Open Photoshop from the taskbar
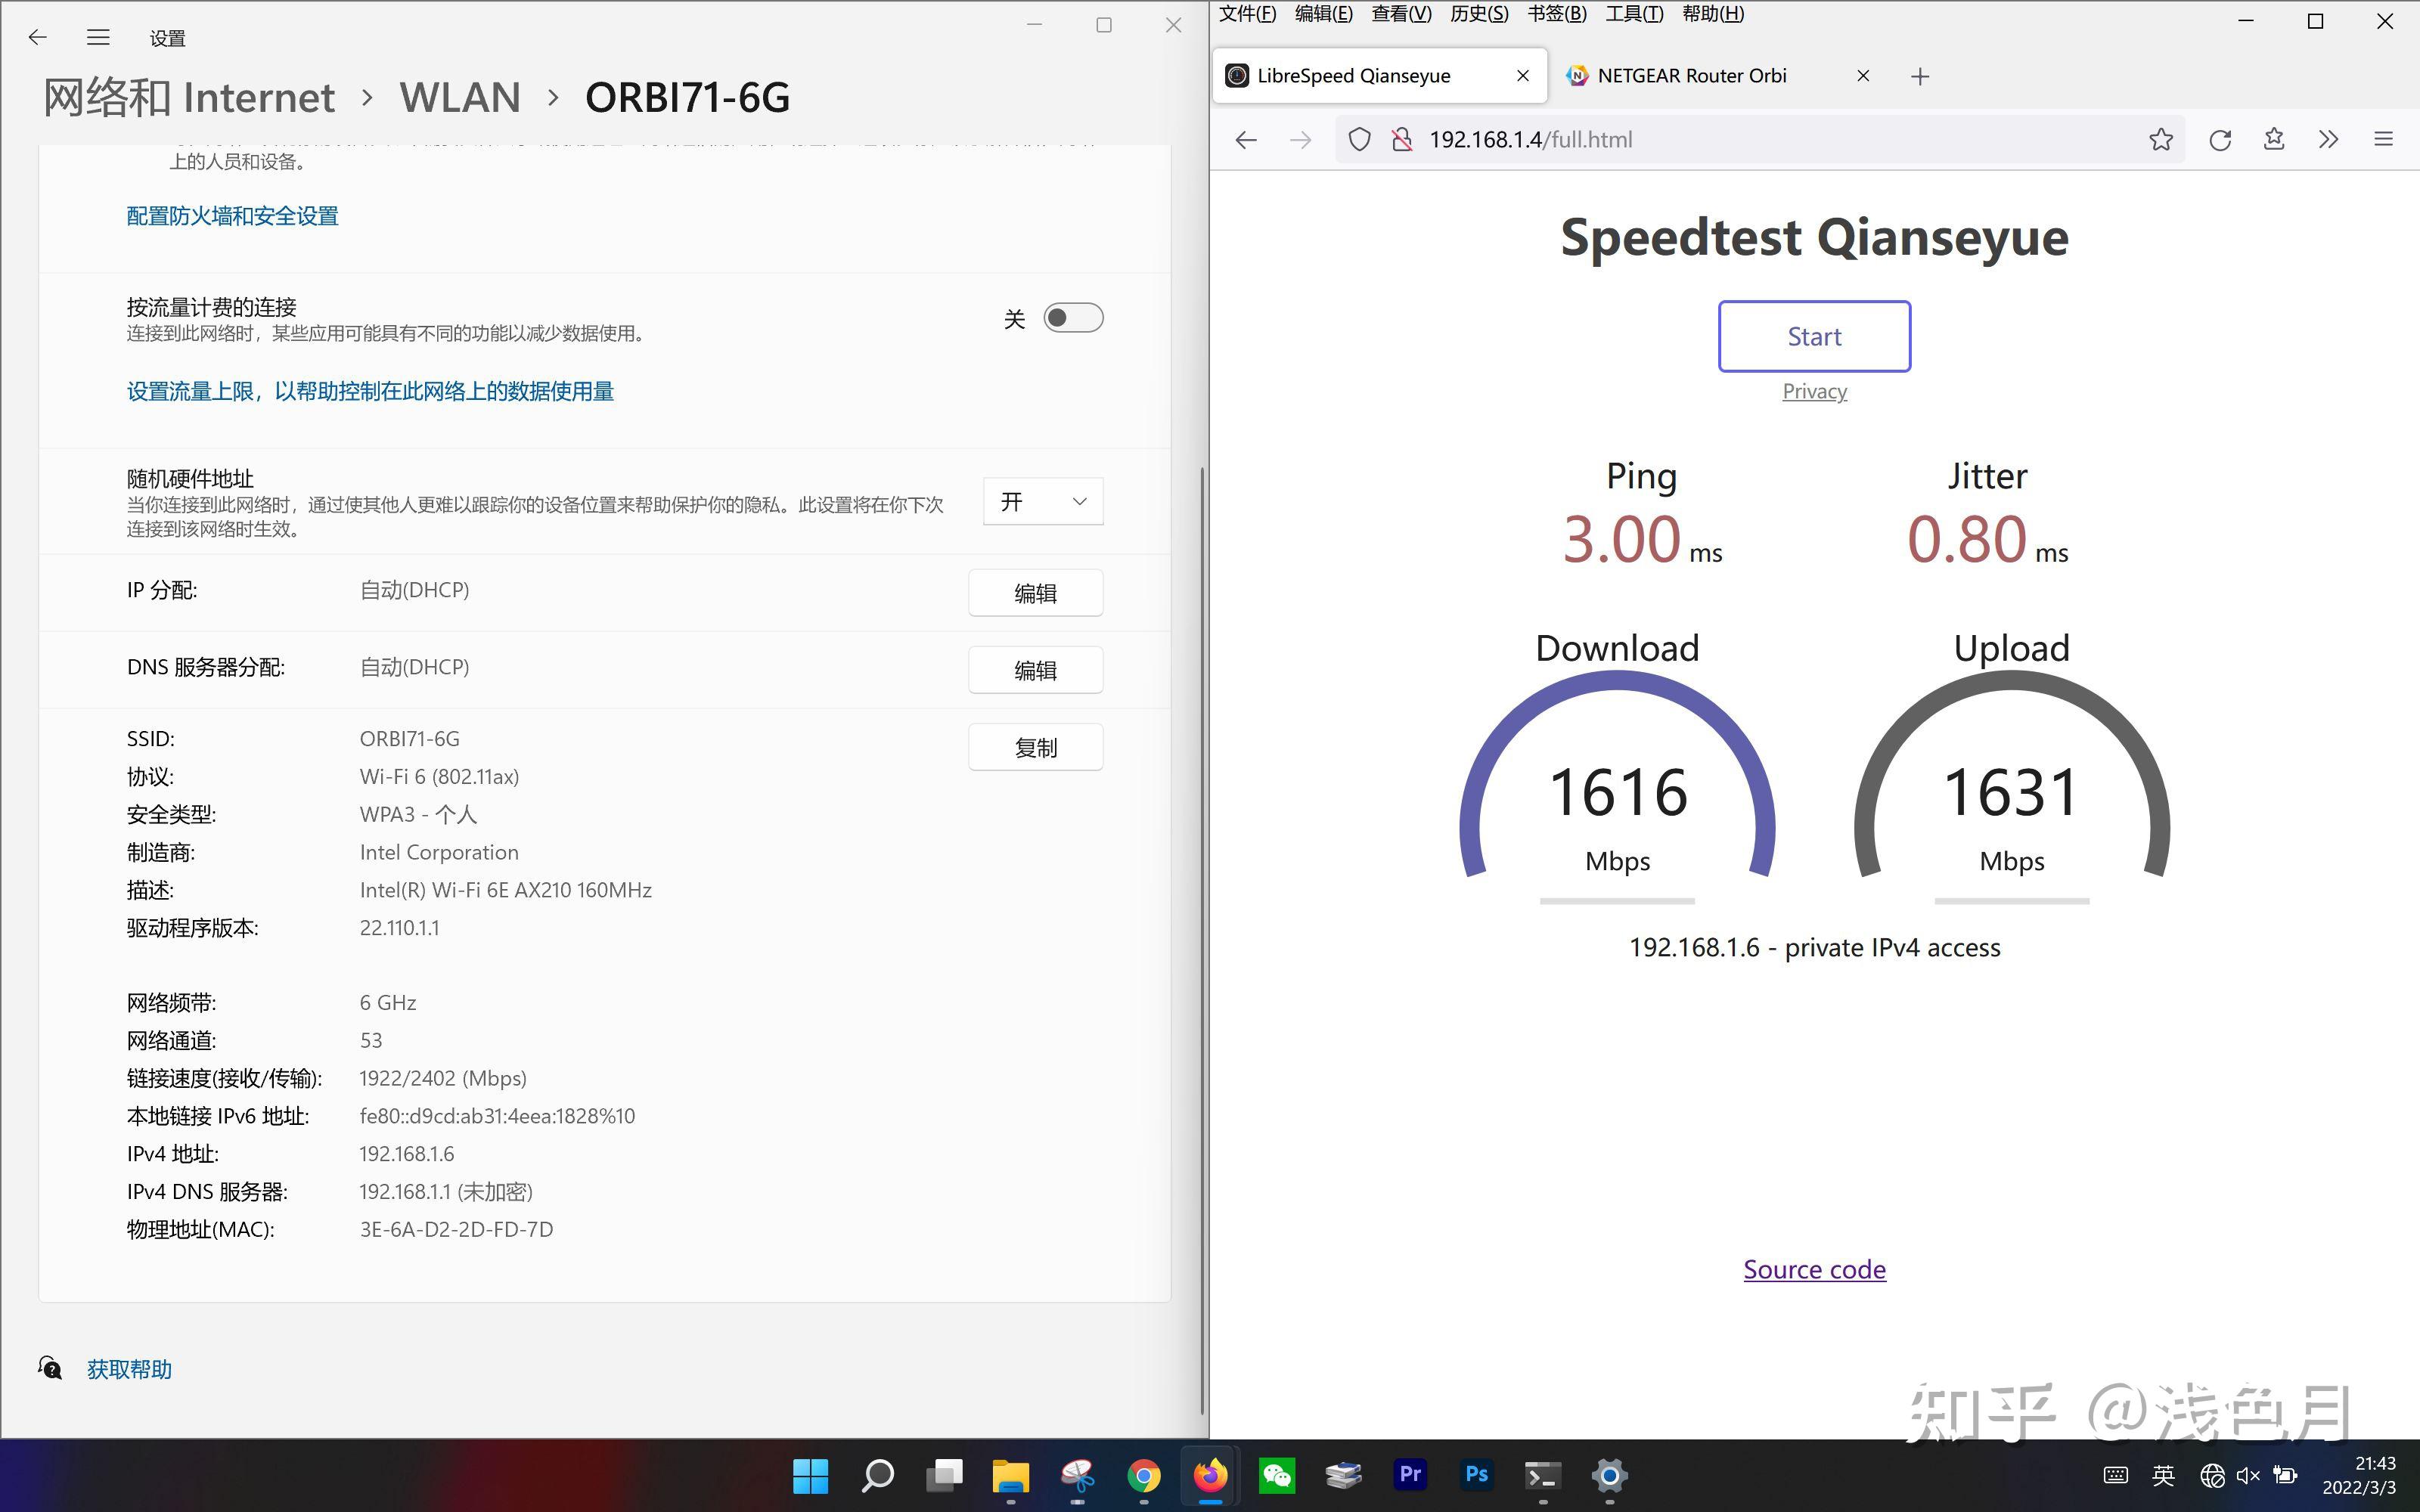Viewport: 2420px width, 1512px height. pyautogui.click(x=1476, y=1475)
